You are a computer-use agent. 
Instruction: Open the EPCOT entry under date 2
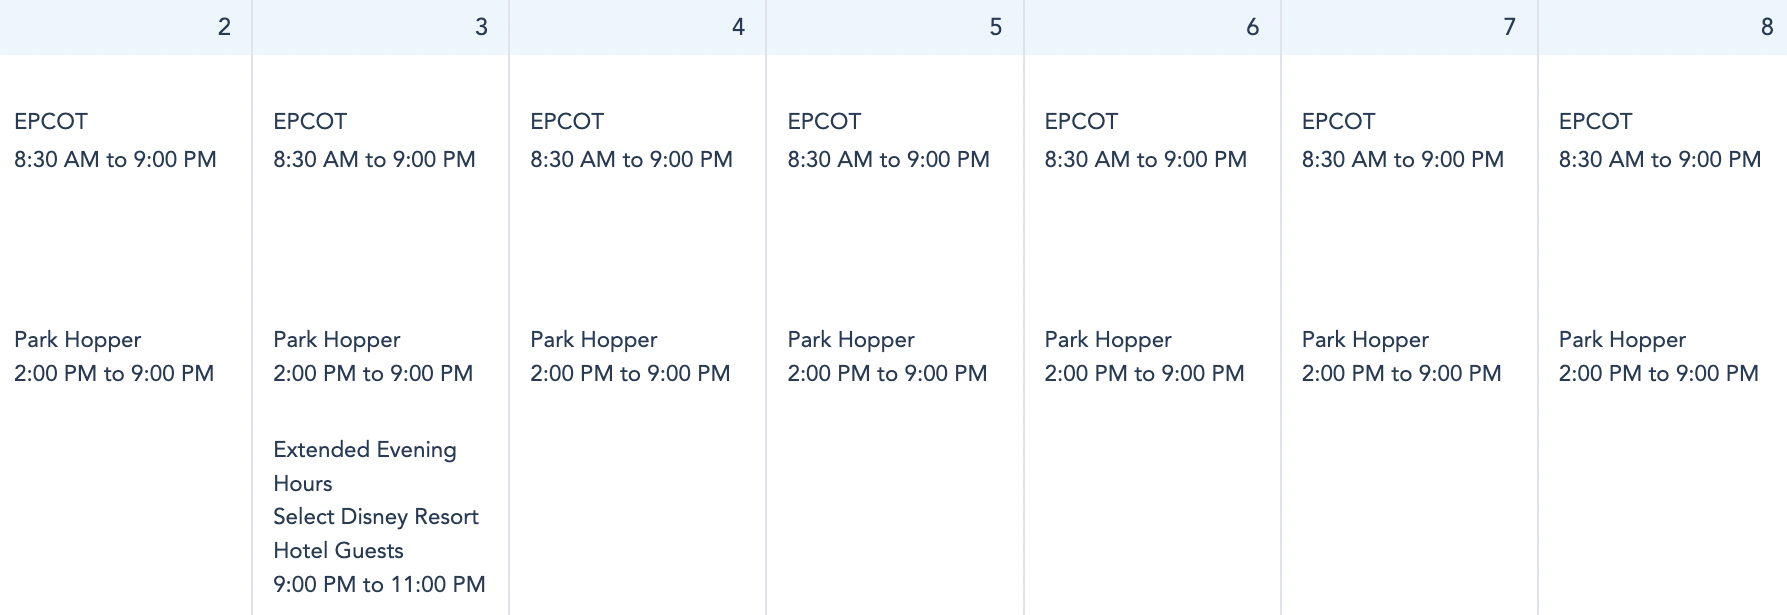(51, 122)
